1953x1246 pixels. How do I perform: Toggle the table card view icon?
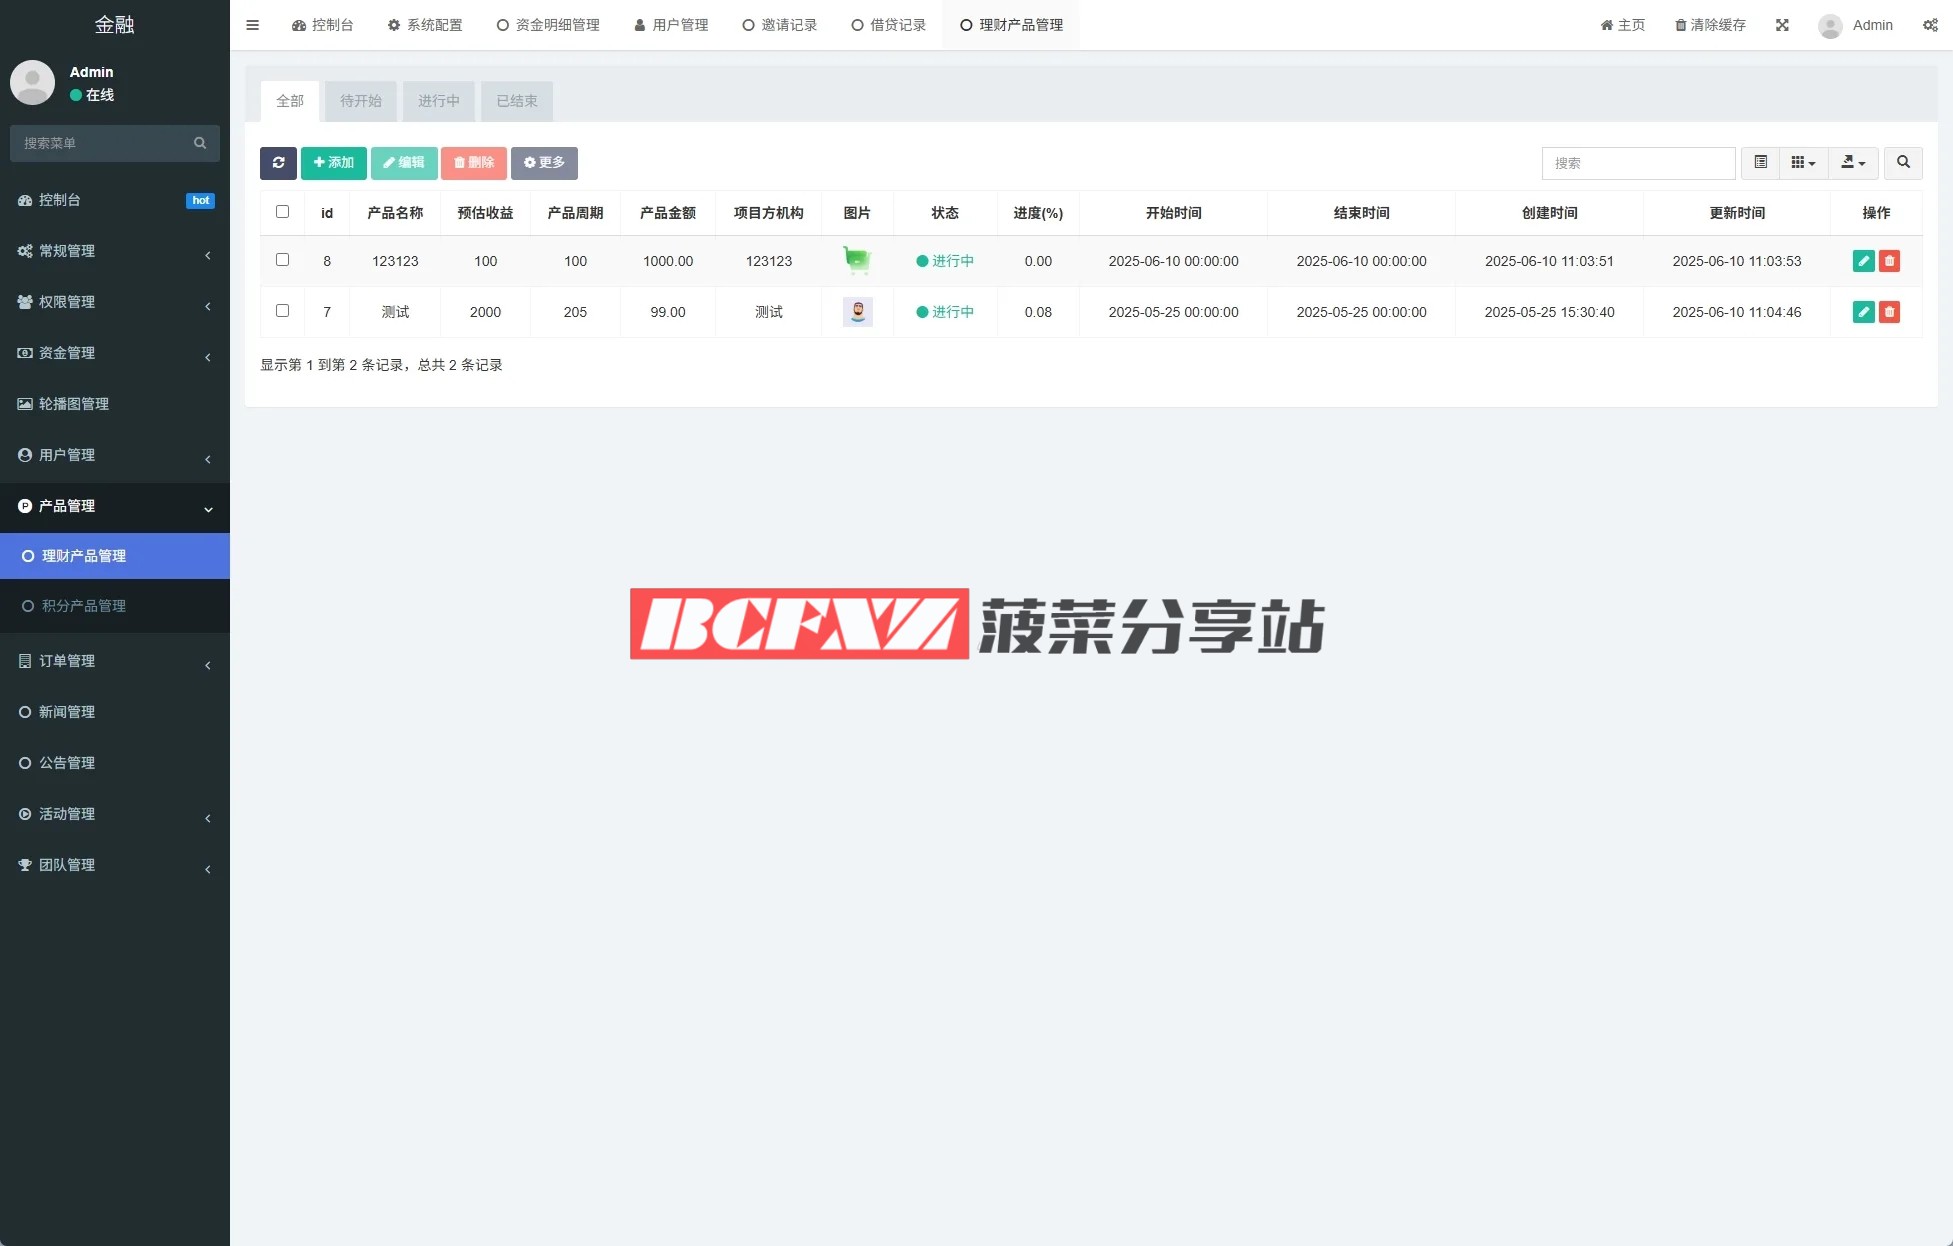(x=1760, y=163)
